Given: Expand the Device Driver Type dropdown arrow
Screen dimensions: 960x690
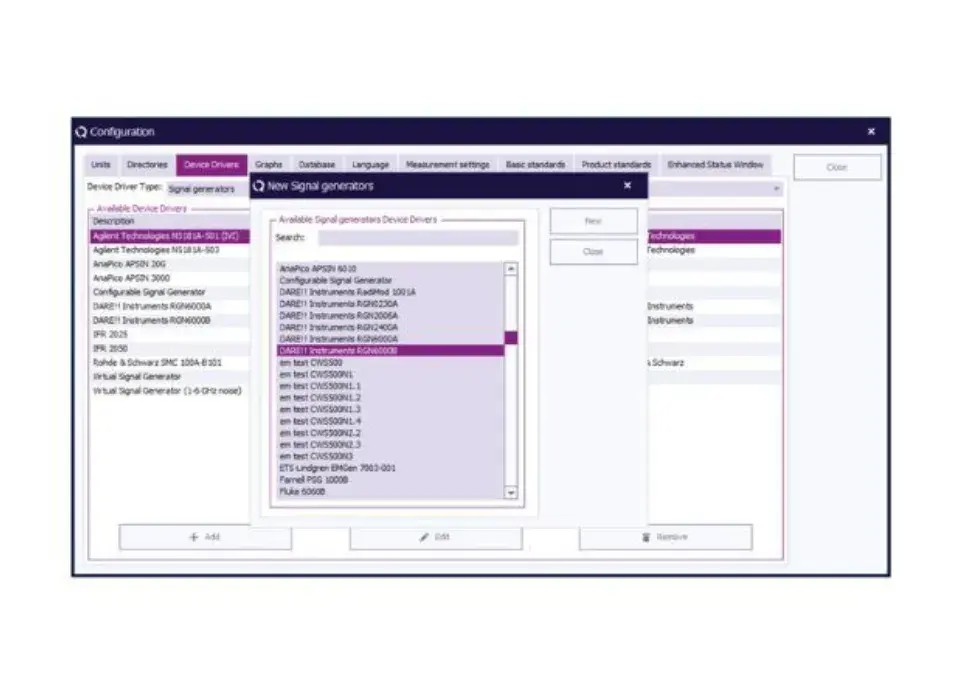Looking at the screenshot, I should [776, 188].
